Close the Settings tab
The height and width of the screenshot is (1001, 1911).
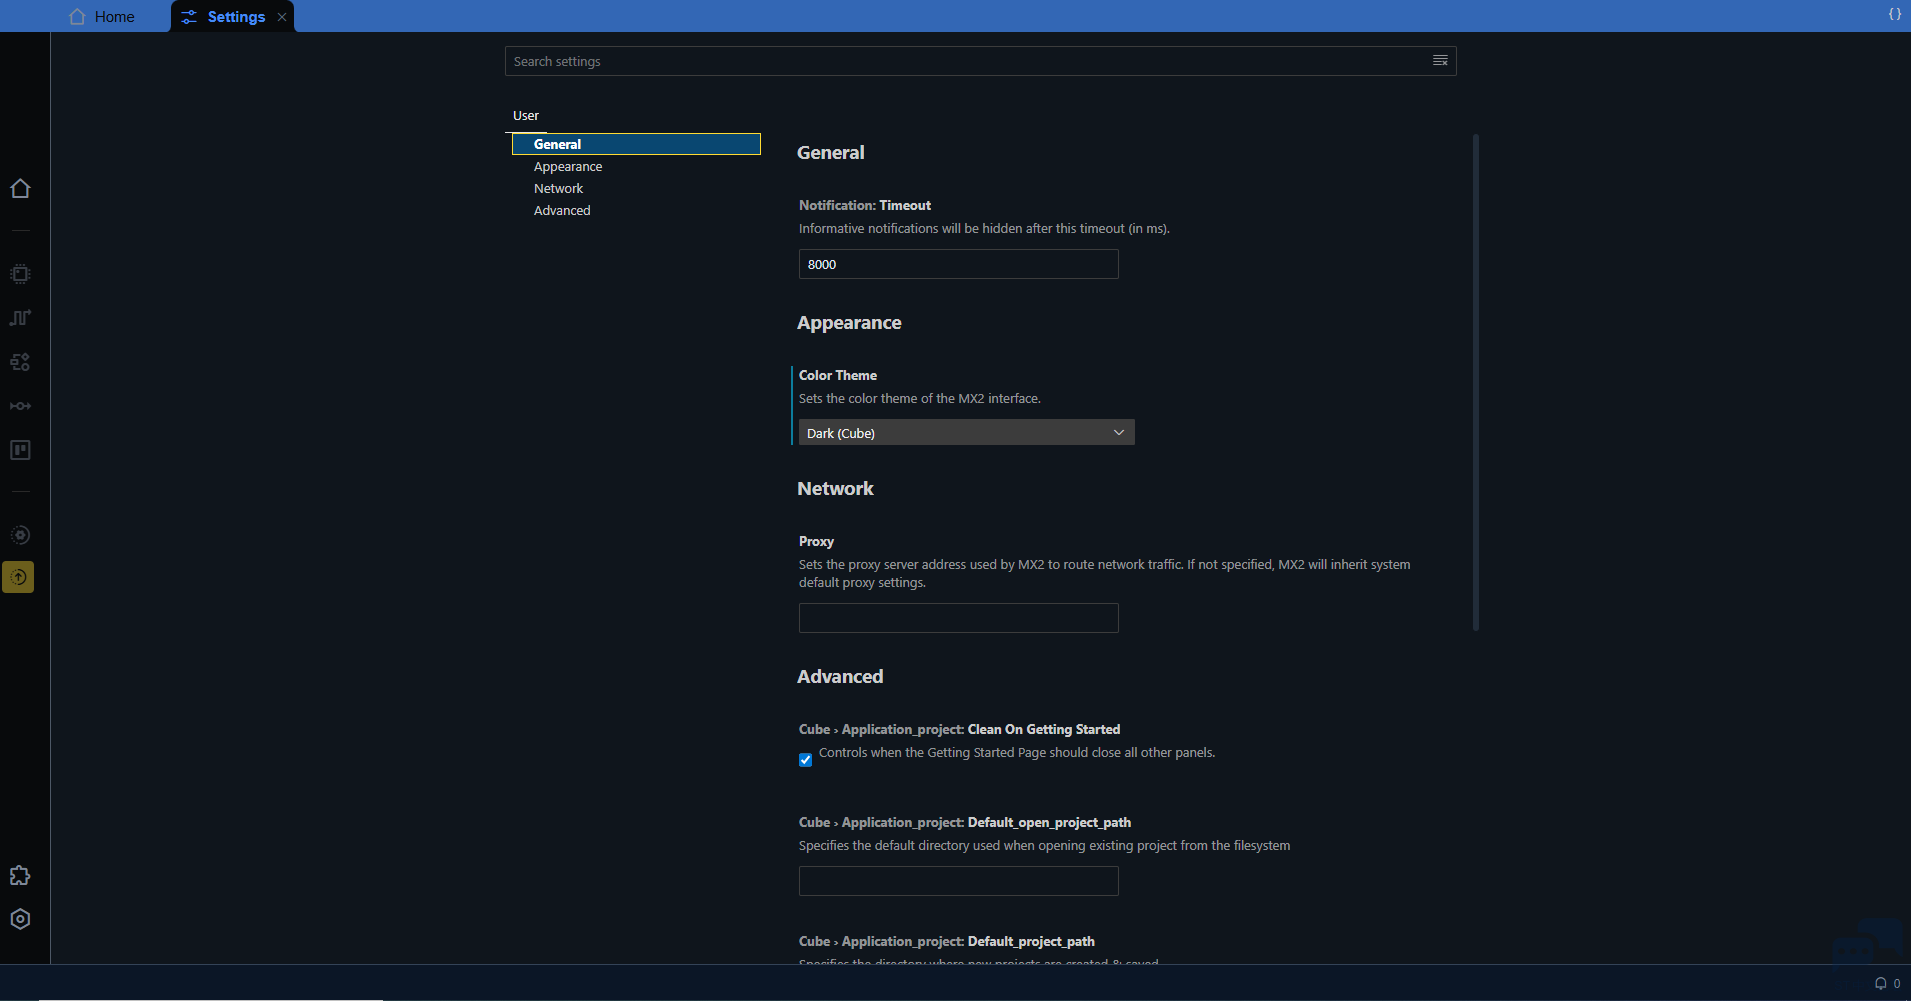(282, 17)
